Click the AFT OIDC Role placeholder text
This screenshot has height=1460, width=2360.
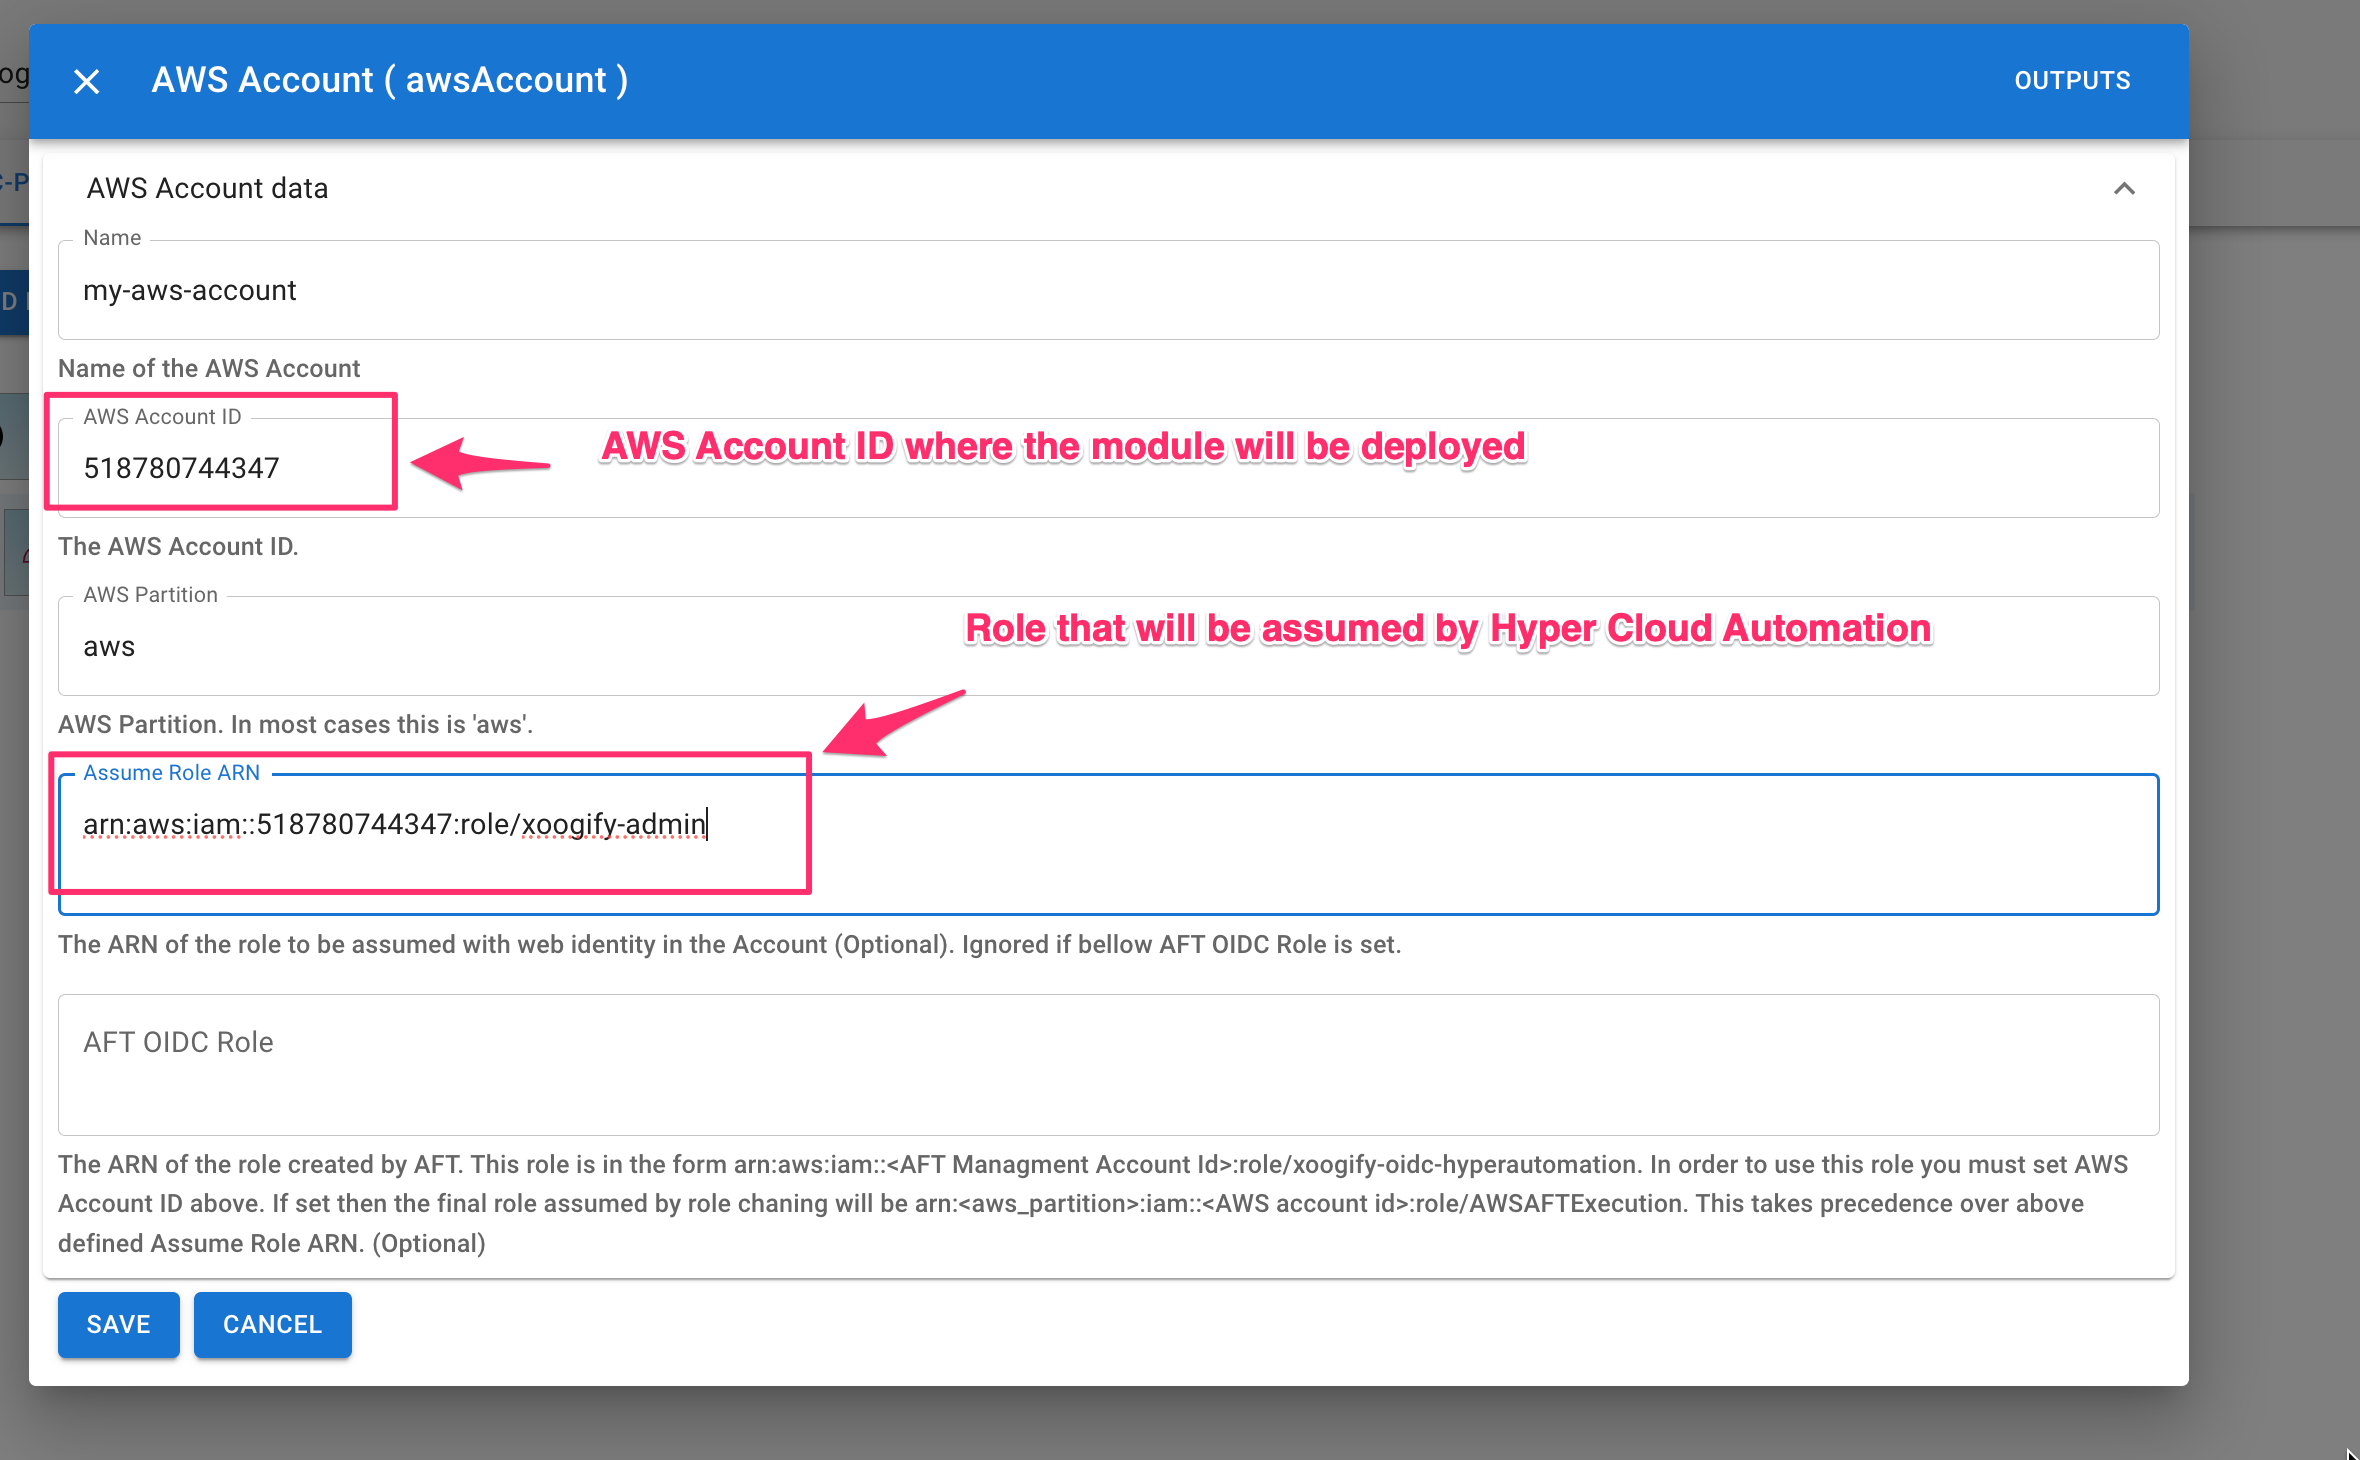coord(178,1041)
